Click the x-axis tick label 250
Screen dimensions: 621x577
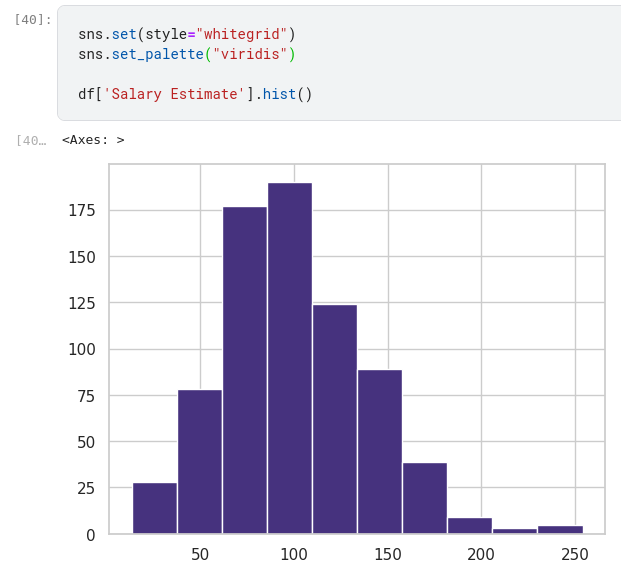click(x=575, y=555)
